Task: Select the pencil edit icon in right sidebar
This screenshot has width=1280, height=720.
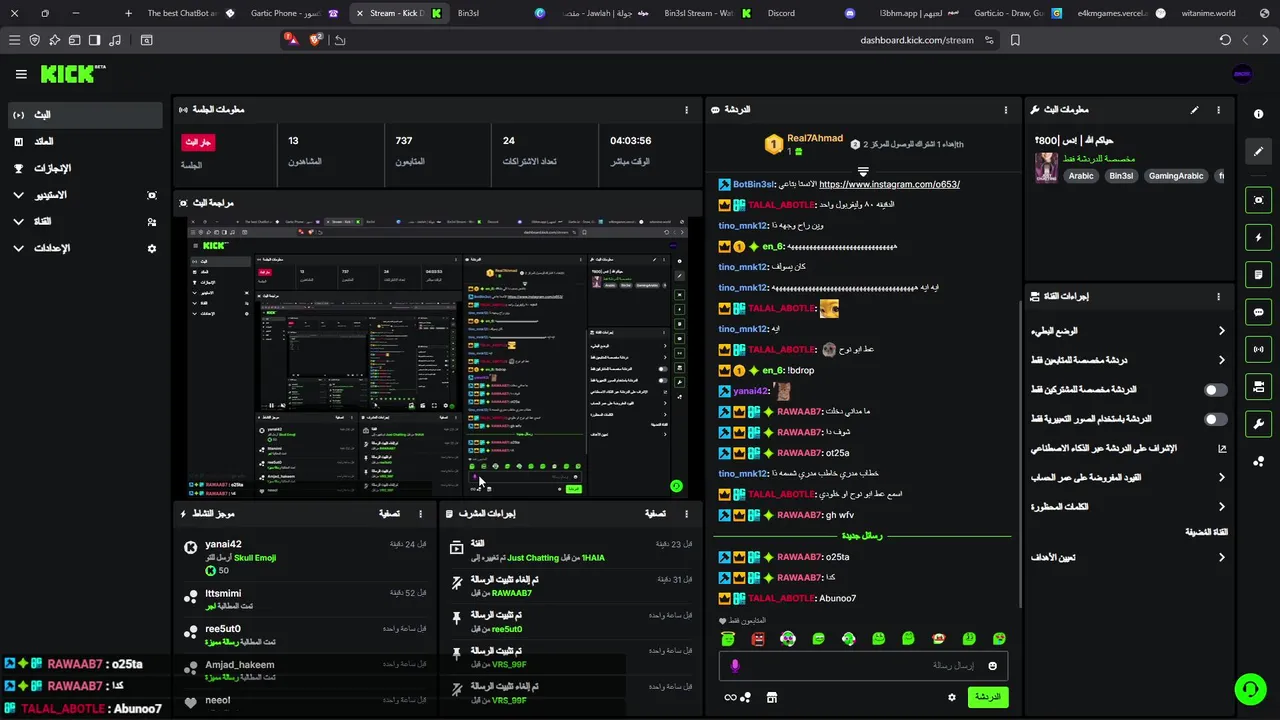Action: [1258, 152]
